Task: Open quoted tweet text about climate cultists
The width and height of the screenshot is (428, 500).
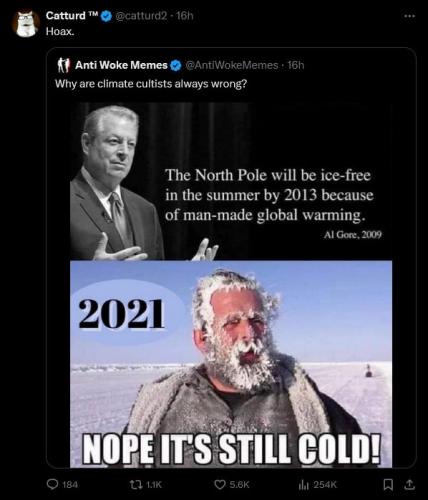Action: [151, 84]
